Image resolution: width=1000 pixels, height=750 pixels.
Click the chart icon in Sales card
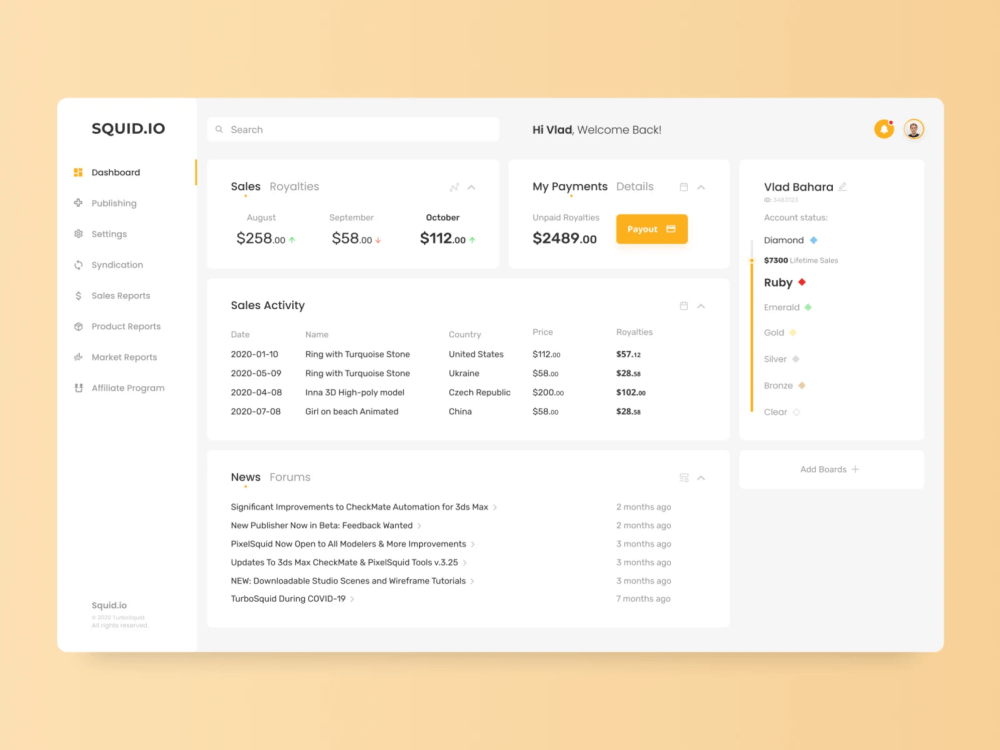[454, 188]
